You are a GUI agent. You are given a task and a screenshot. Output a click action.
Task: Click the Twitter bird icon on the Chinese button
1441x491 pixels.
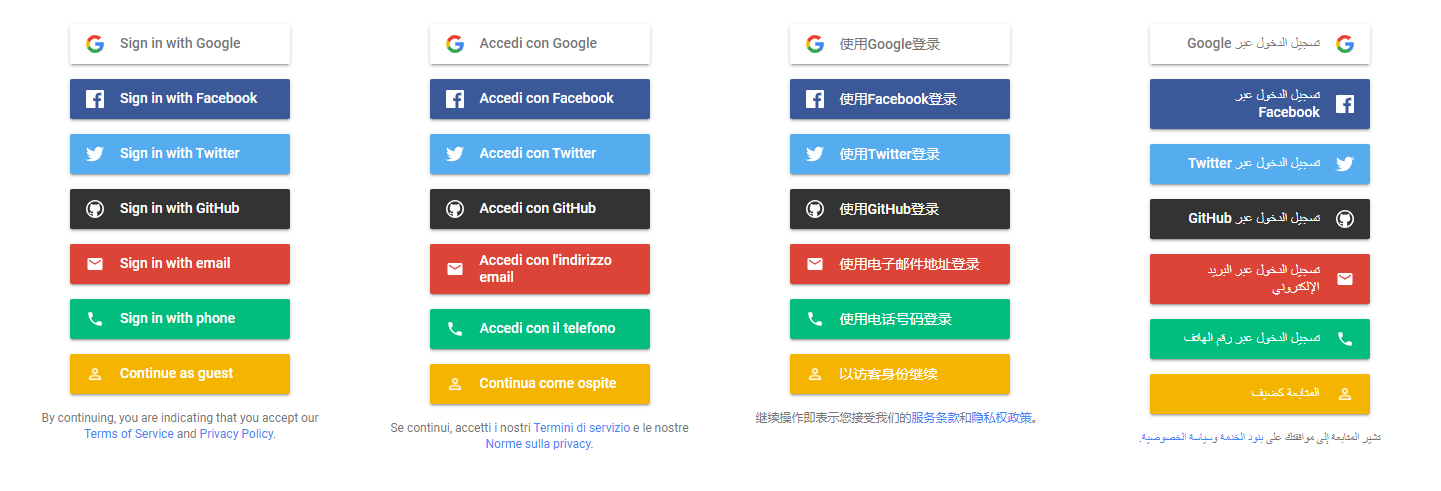[x=815, y=154]
